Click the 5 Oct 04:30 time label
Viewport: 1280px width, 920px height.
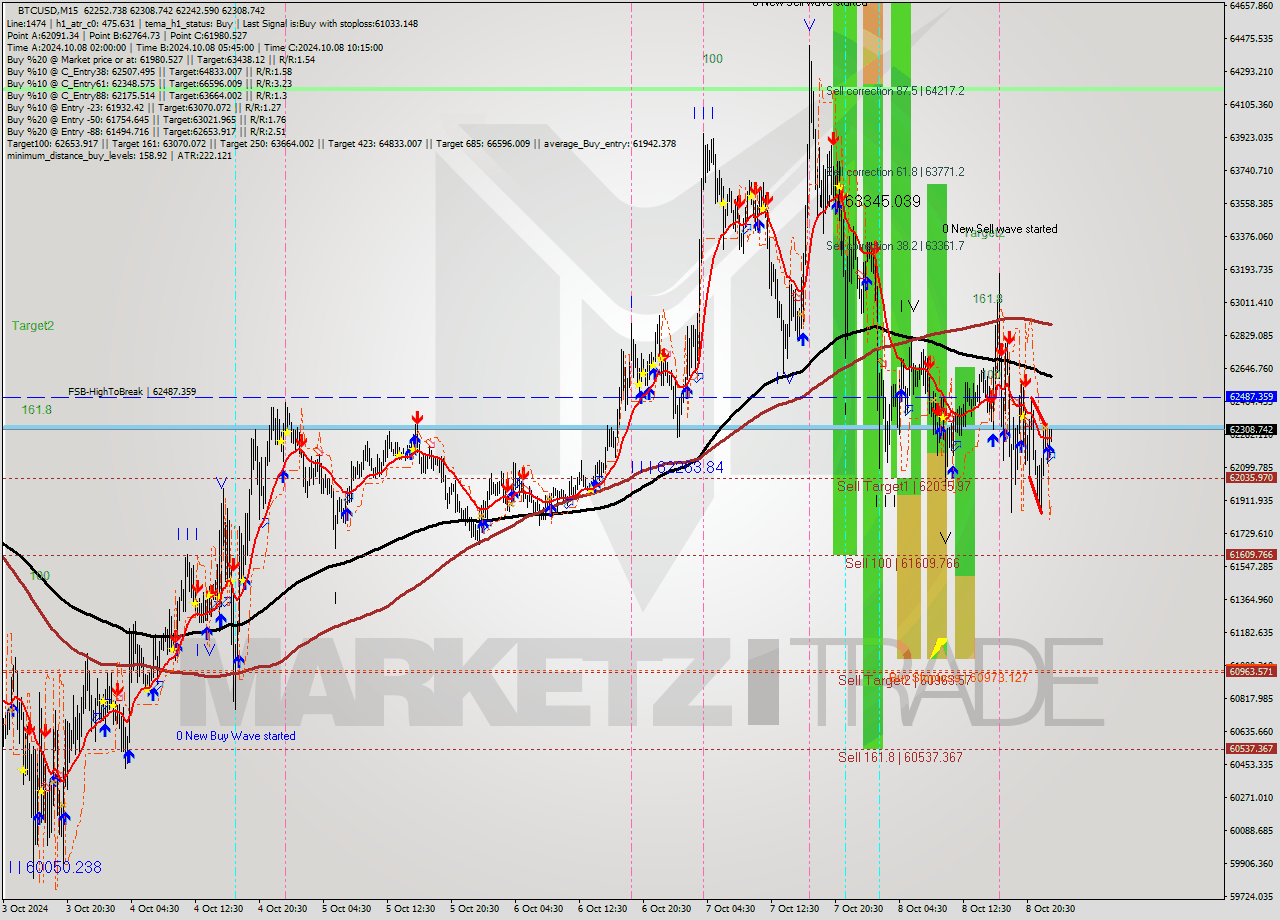click(x=347, y=909)
